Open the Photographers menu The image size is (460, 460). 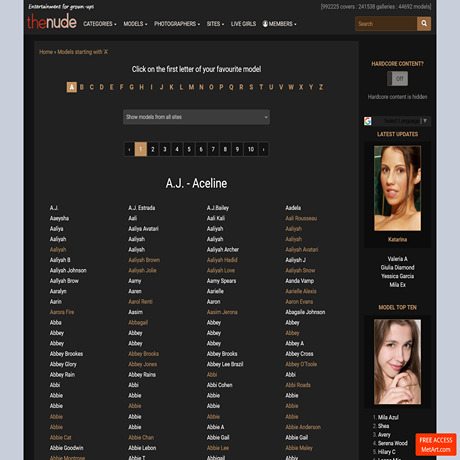click(x=177, y=24)
